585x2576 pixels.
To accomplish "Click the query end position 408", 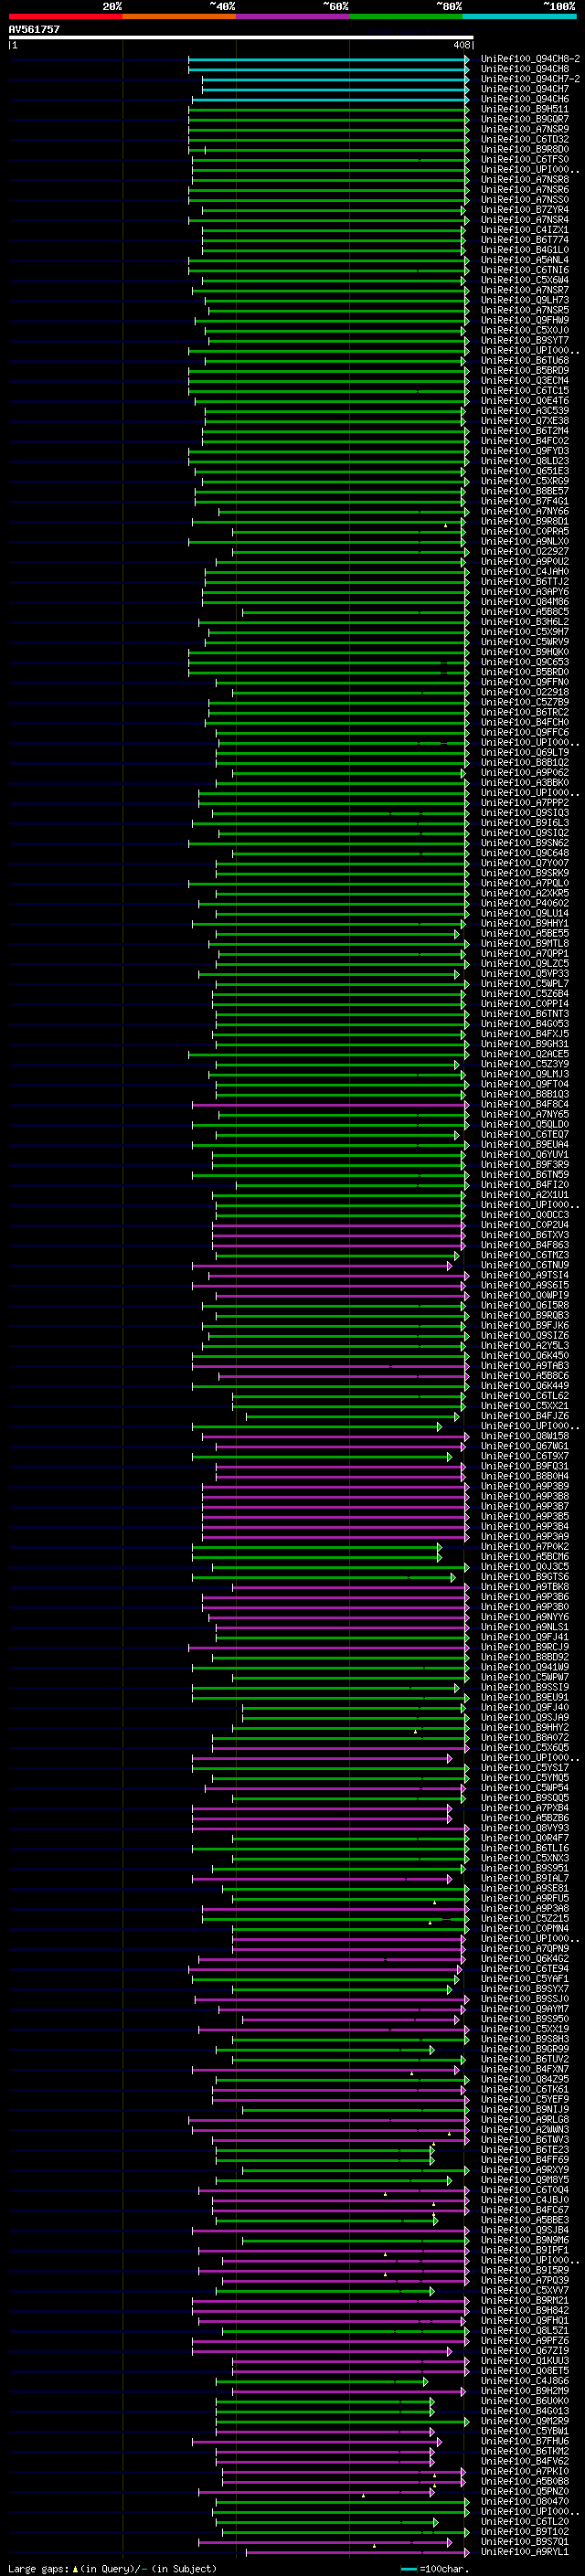I will tap(461, 45).
